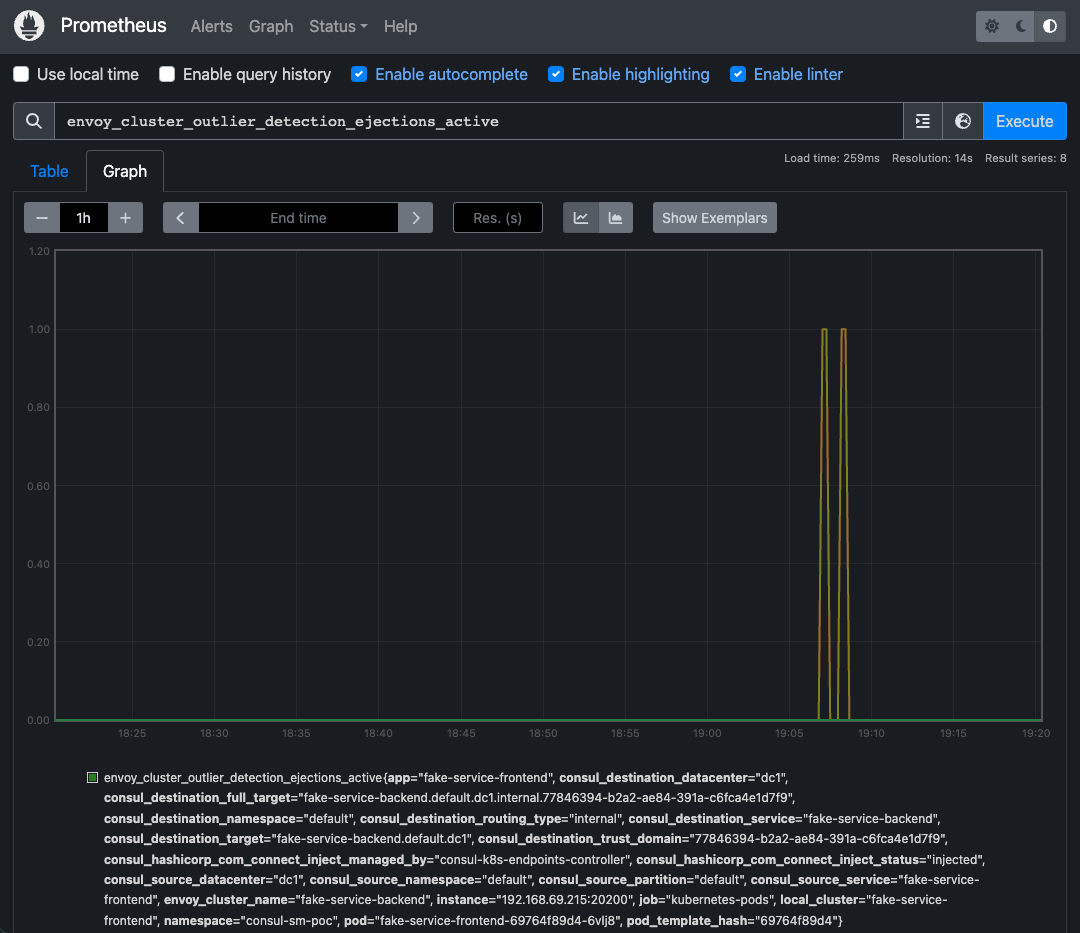The image size is (1080, 933).
Task: Switch to the Table tab
Action: (48, 171)
